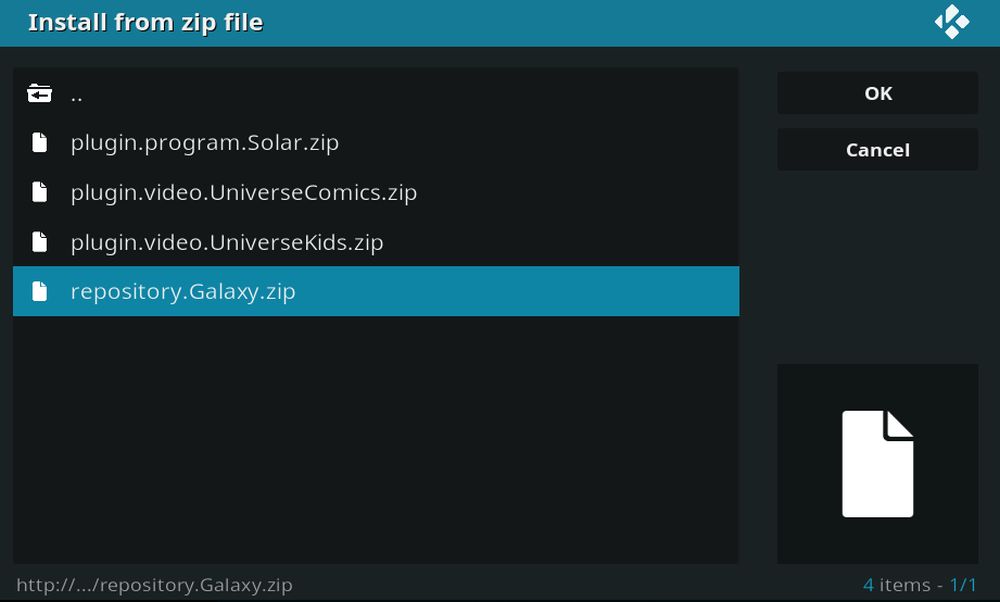The width and height of the screenshot is (1000, 602).
Task: Click the file icon beside plugin.video.UniverseComics.zip
Action: tap(39, 192)
